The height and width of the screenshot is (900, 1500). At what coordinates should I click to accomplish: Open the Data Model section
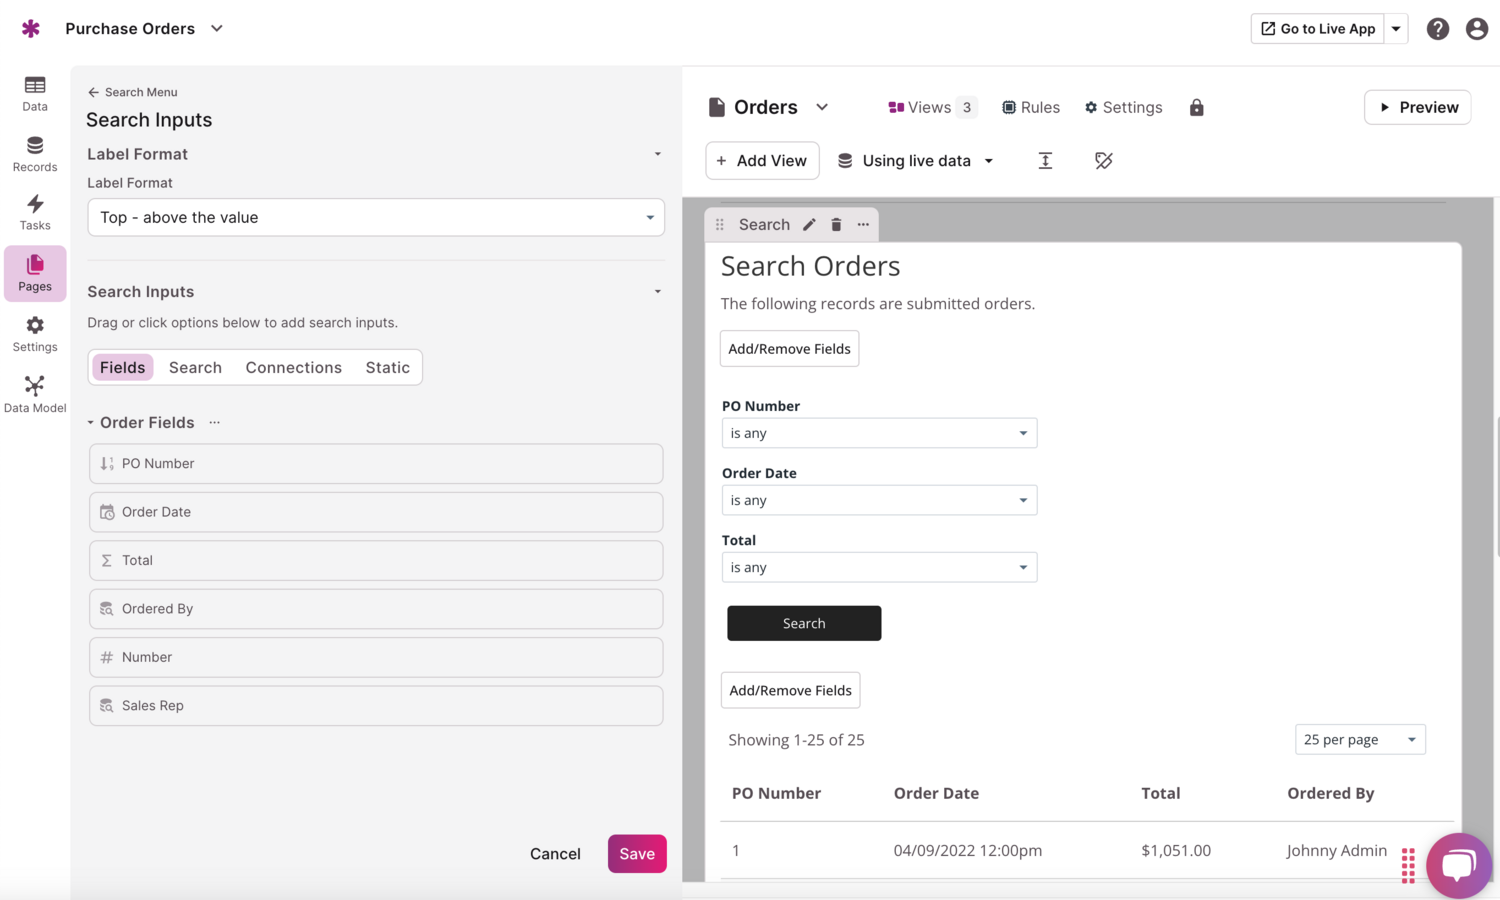35,394
